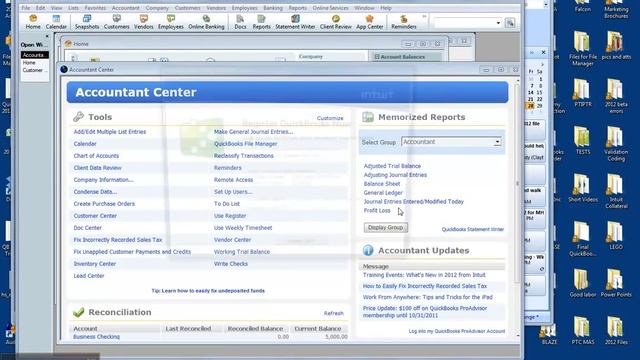Image resolution: width=640 pixels, height=360 pixels.
Task: Click the Display Group button
Action: click(385, 227)
